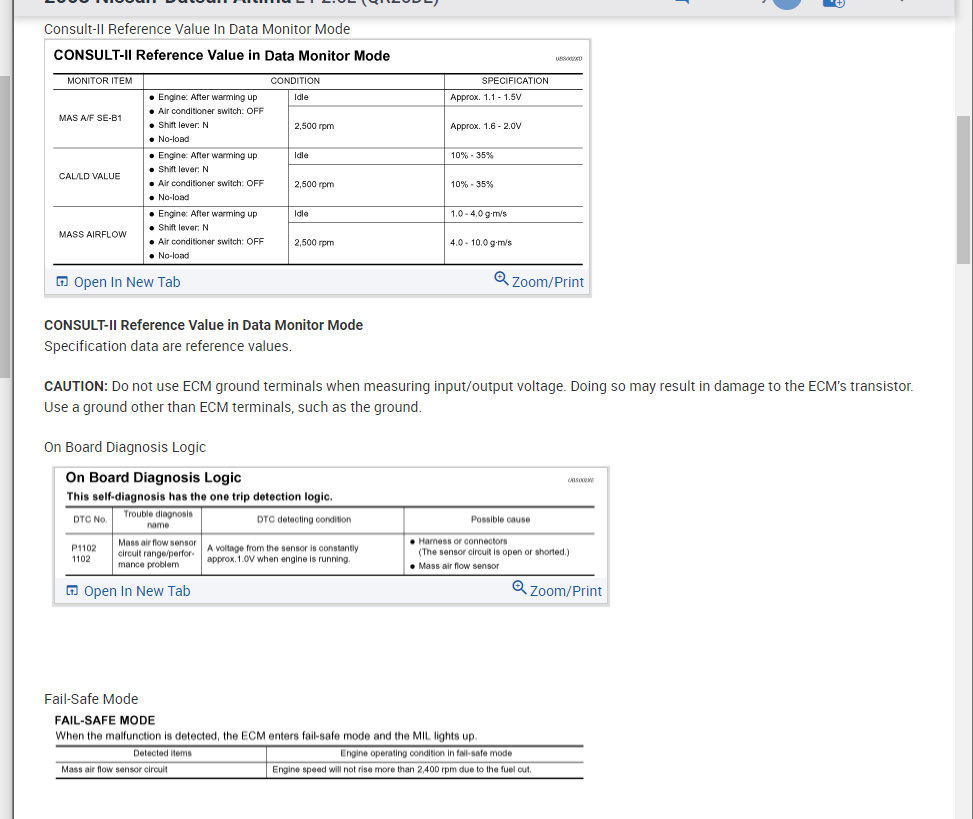Click the 'MONITOR ITEM' column header
The image size is (973, 819).
(99, 81)
